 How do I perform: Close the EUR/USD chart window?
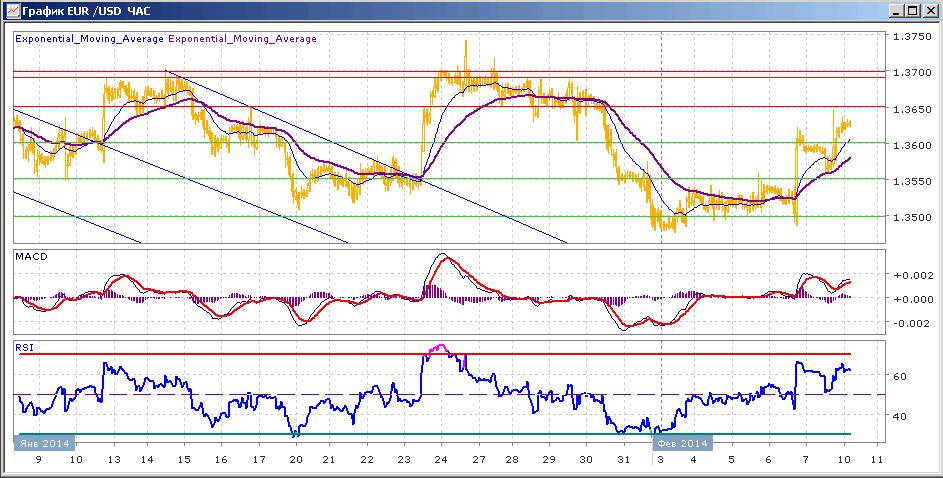[928, 10]
